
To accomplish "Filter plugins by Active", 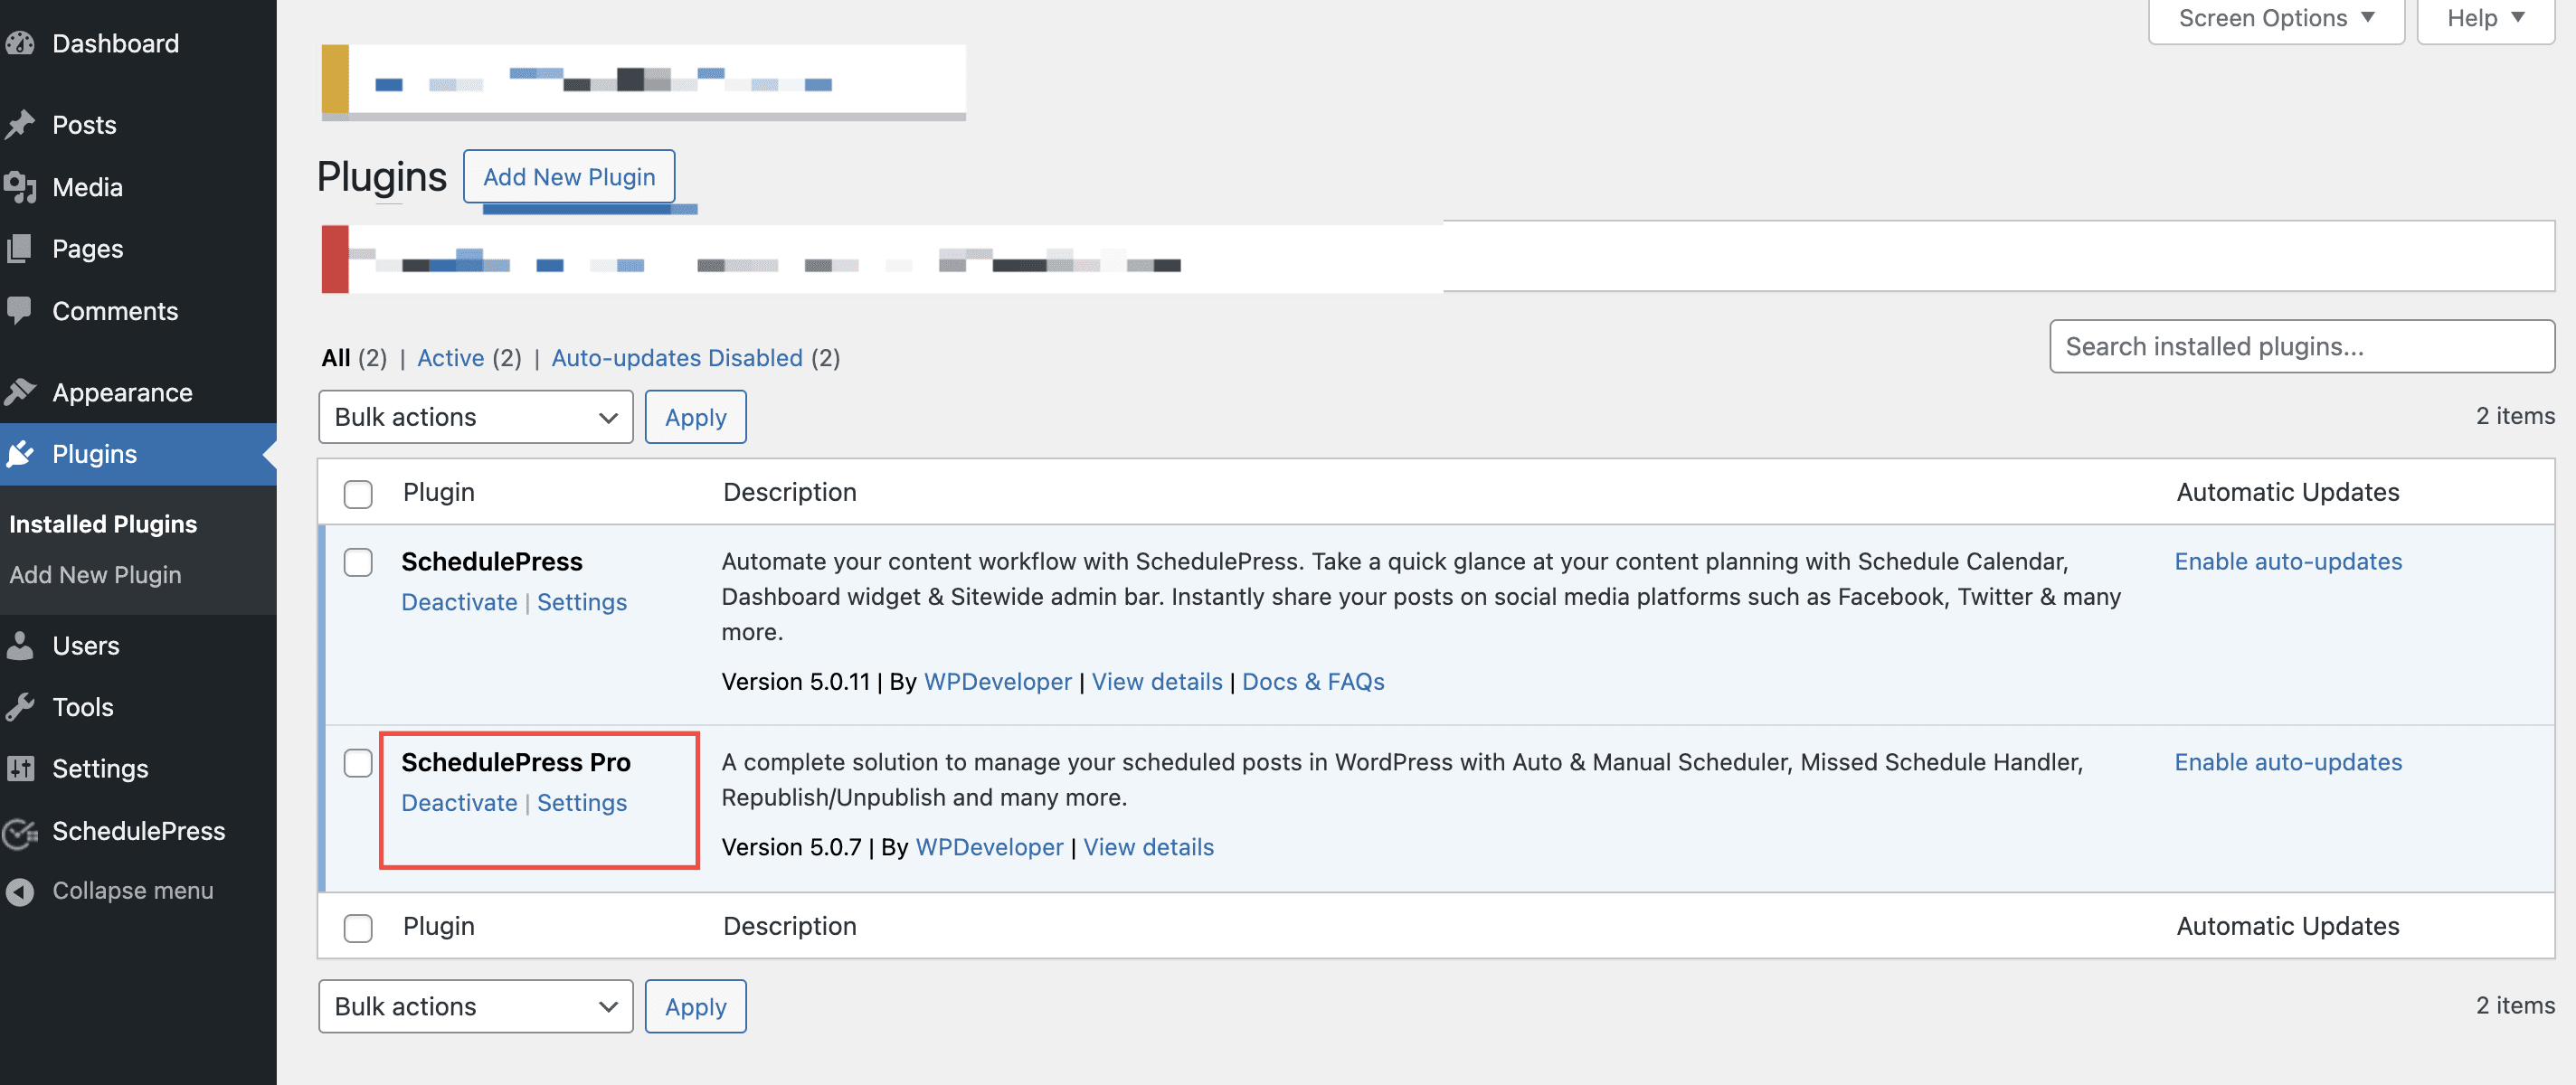I will point(451,358).
